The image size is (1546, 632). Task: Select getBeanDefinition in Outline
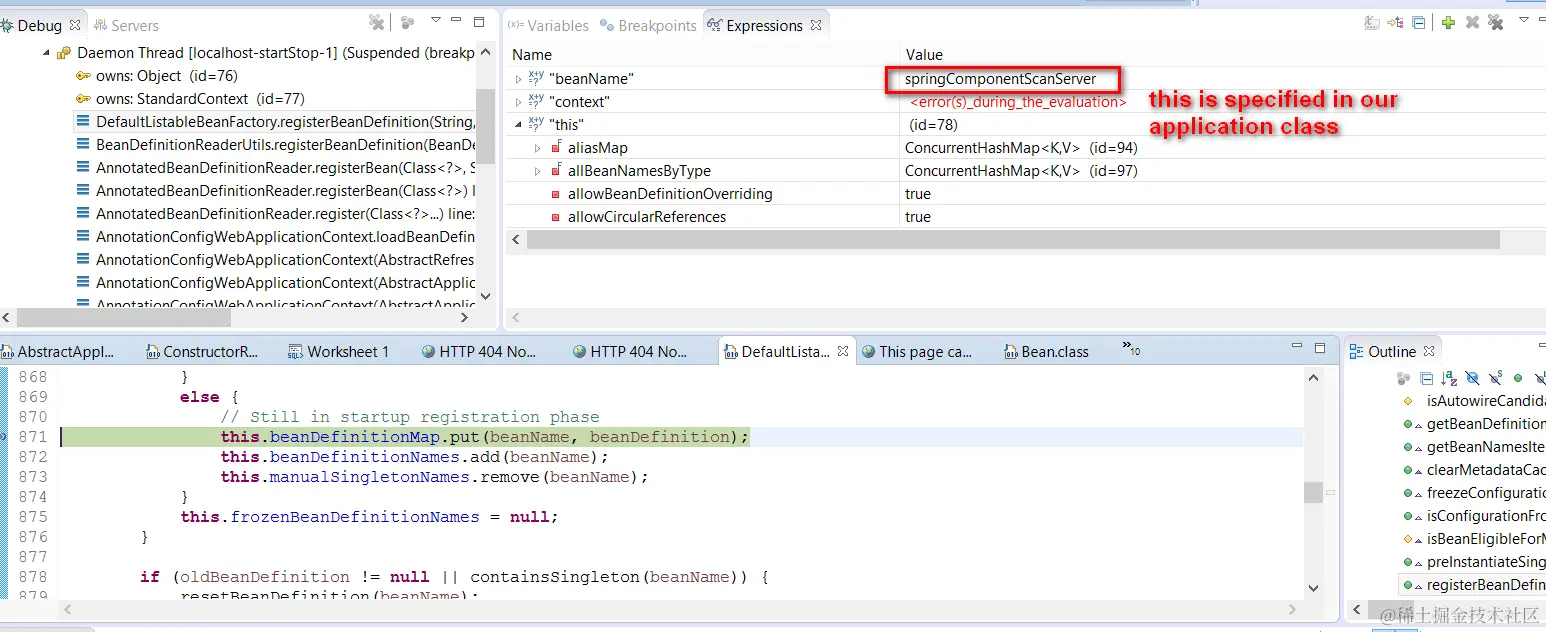click(1475, 424)
